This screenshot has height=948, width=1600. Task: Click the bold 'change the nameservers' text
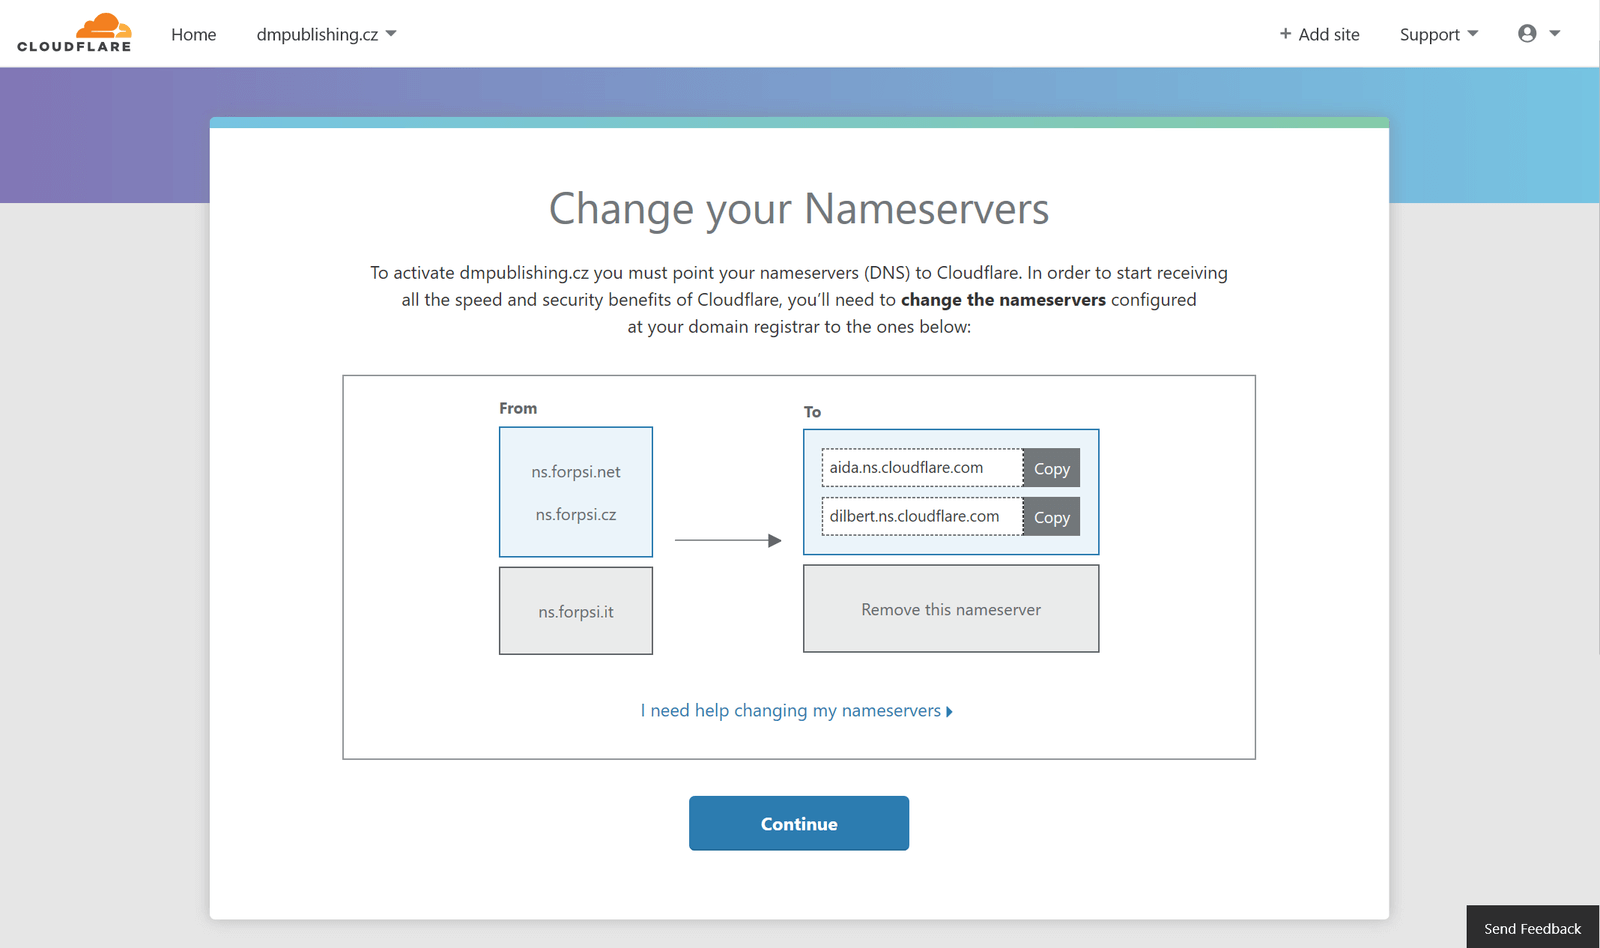coord(1003,299)
